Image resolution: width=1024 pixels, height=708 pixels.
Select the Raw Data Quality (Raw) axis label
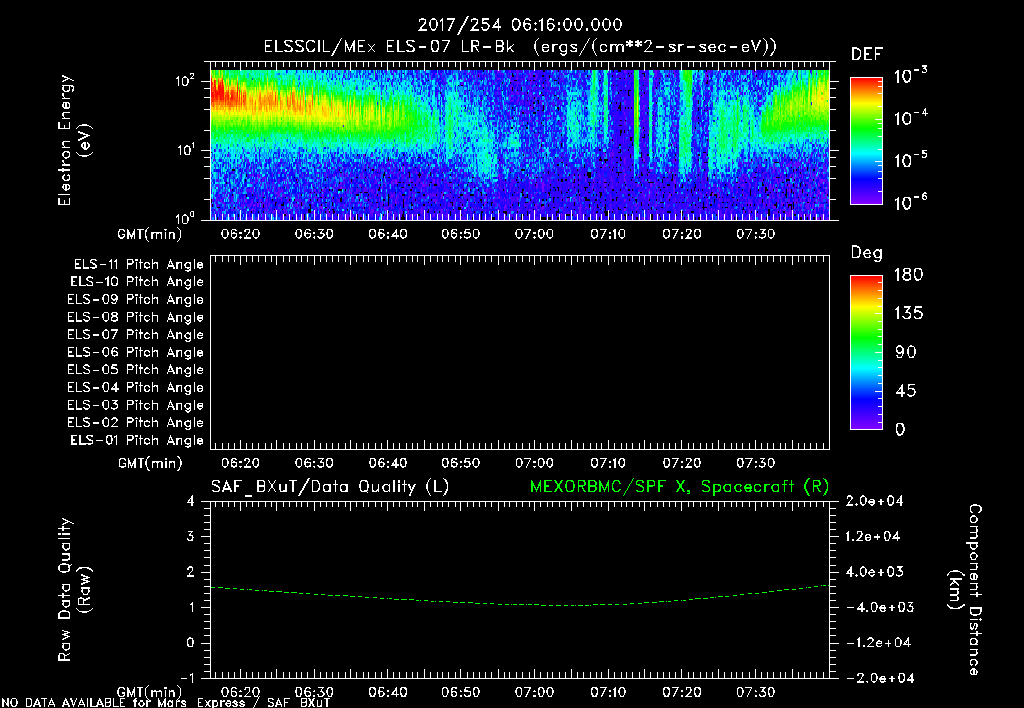(74, 590)
